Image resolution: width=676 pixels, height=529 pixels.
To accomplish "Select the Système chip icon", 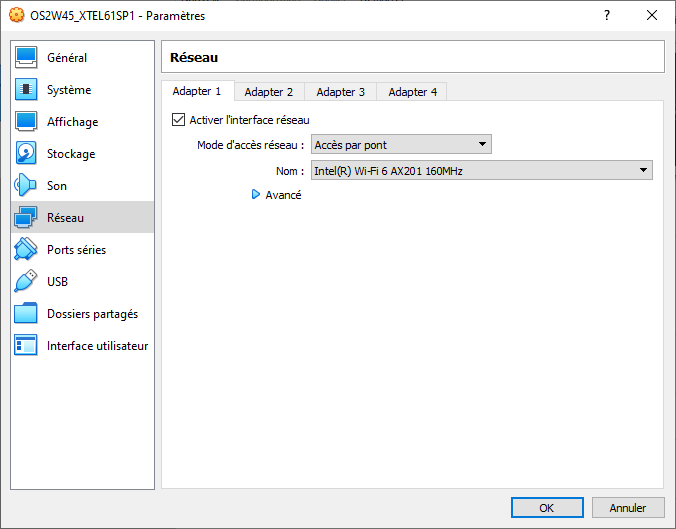I will (x=27, y=90).
